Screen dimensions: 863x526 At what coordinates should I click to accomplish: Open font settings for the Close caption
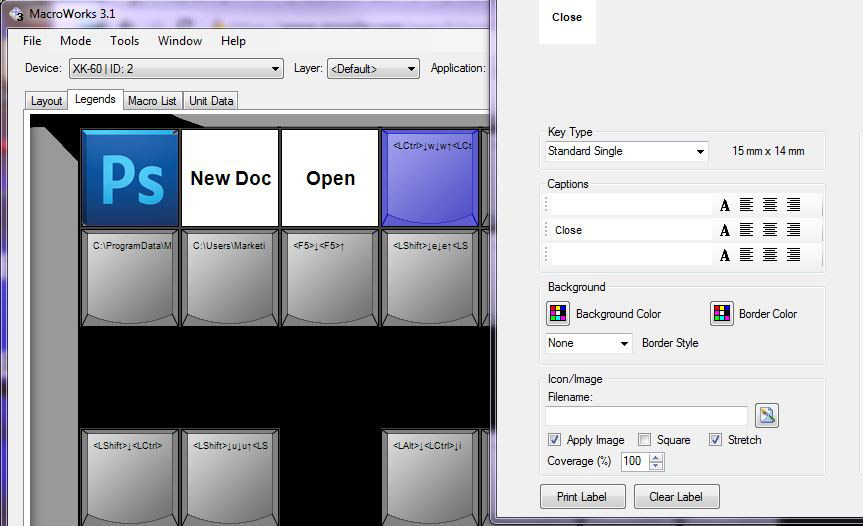(x=725, y=230)
